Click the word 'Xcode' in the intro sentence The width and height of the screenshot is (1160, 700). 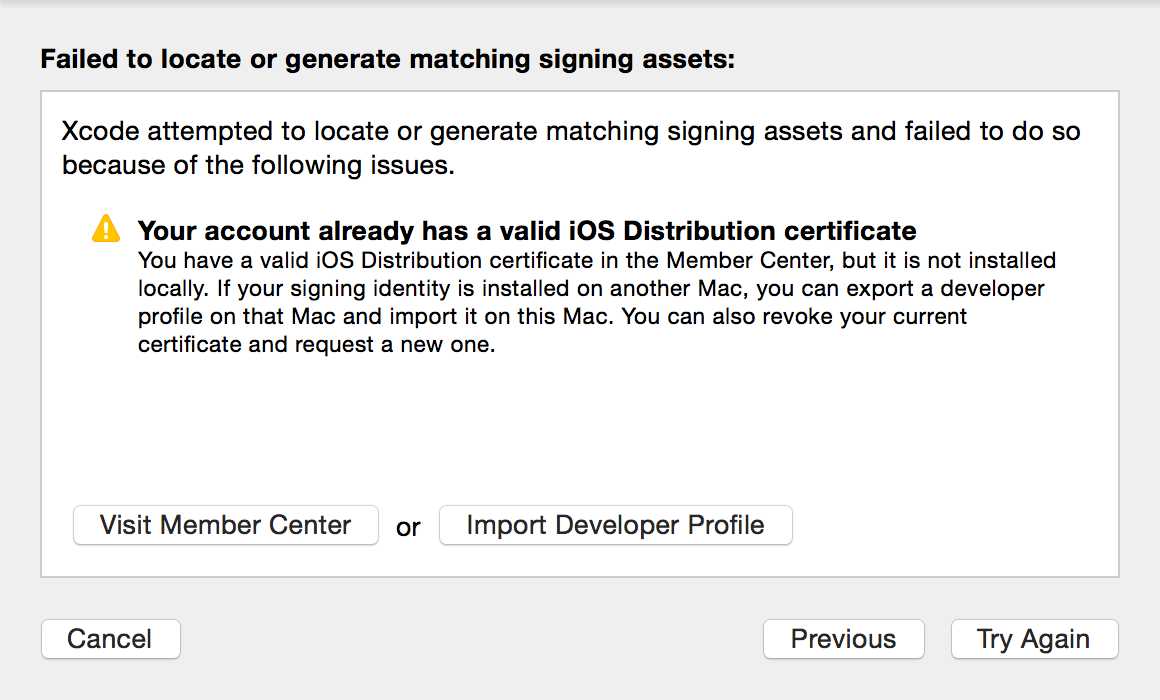click(101, 131)
